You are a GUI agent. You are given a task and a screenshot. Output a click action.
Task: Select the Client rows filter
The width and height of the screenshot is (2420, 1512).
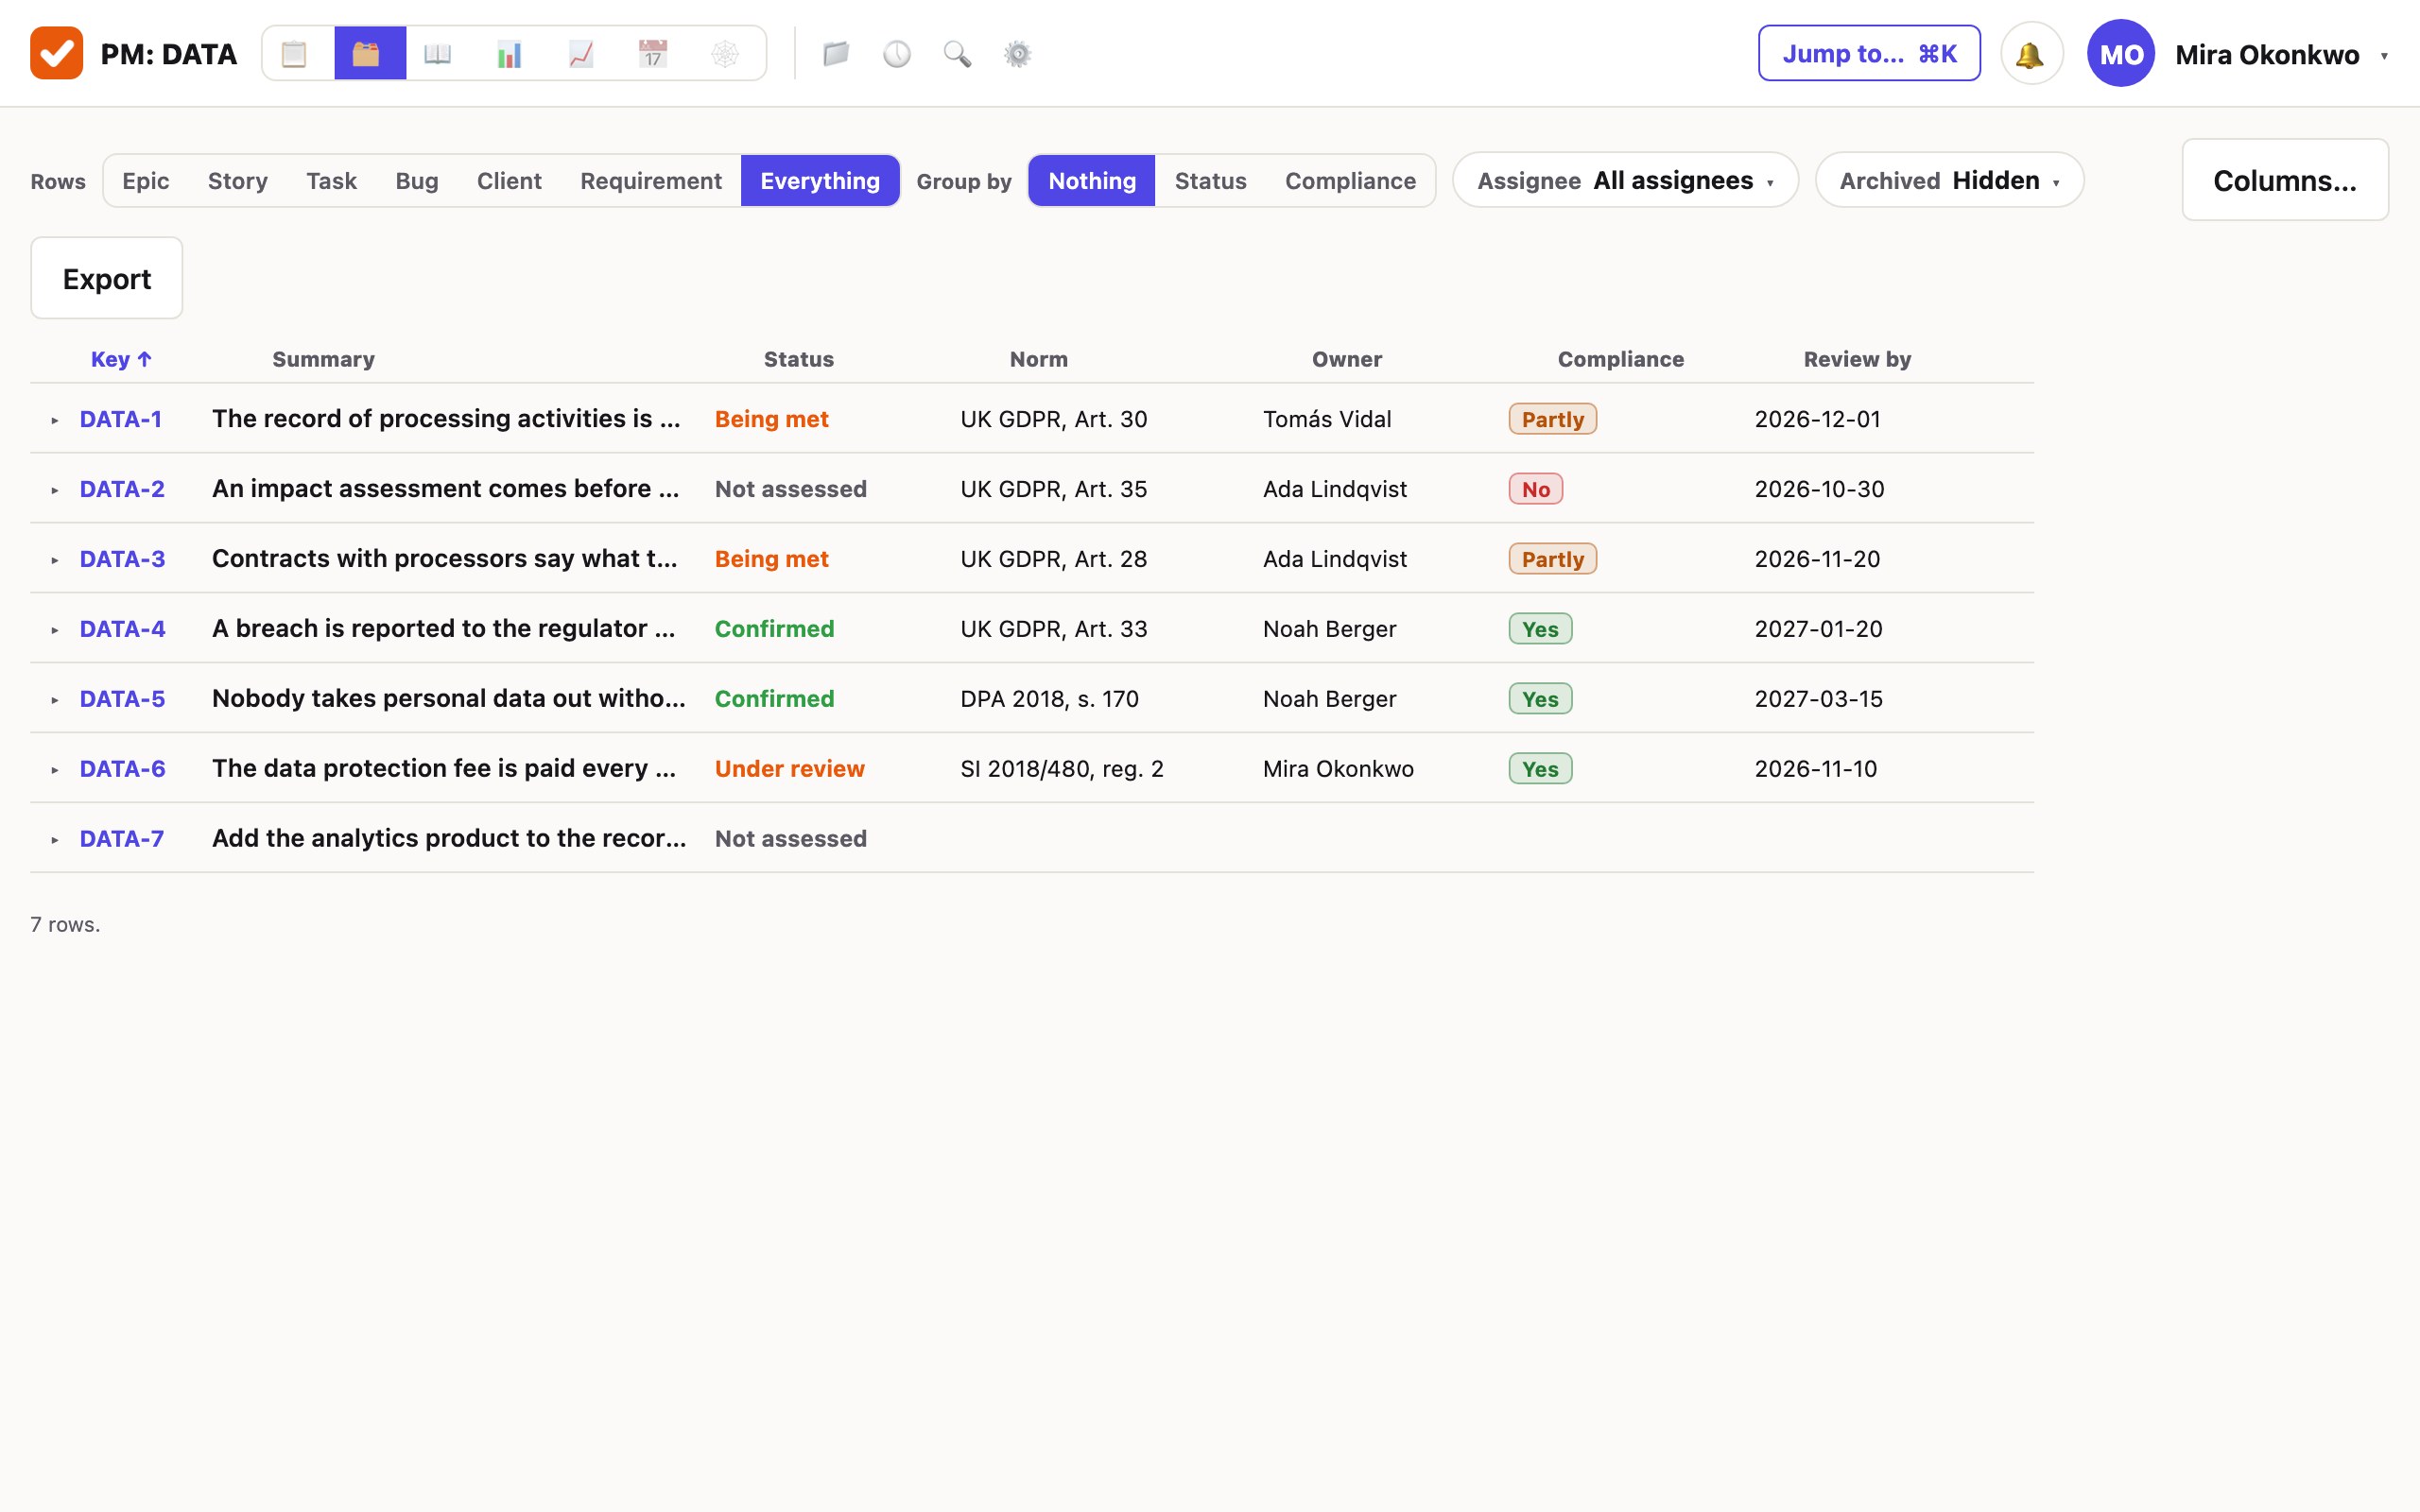tap(509, 181)
